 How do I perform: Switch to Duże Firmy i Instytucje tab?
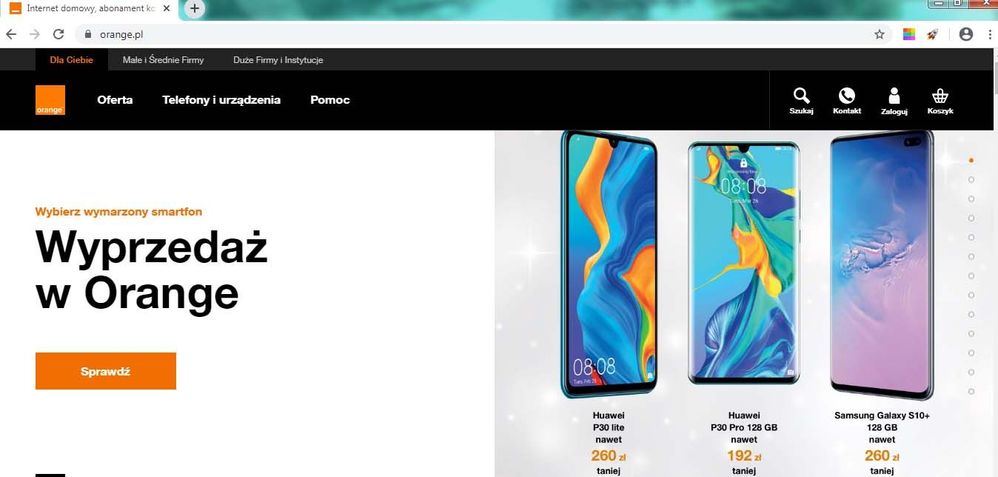(278, 60)
